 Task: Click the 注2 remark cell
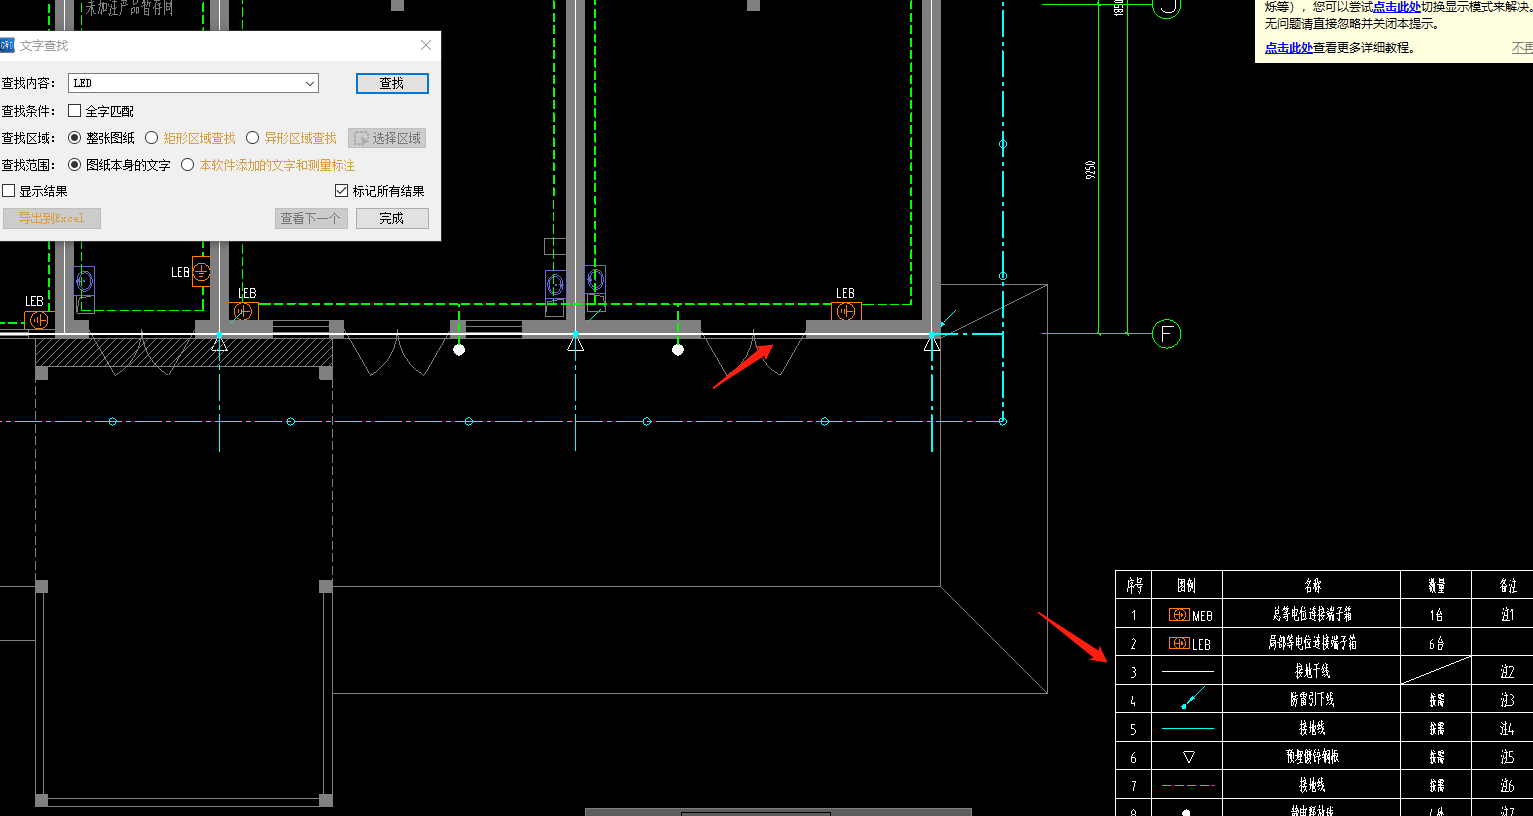[x=1507, y=672]
